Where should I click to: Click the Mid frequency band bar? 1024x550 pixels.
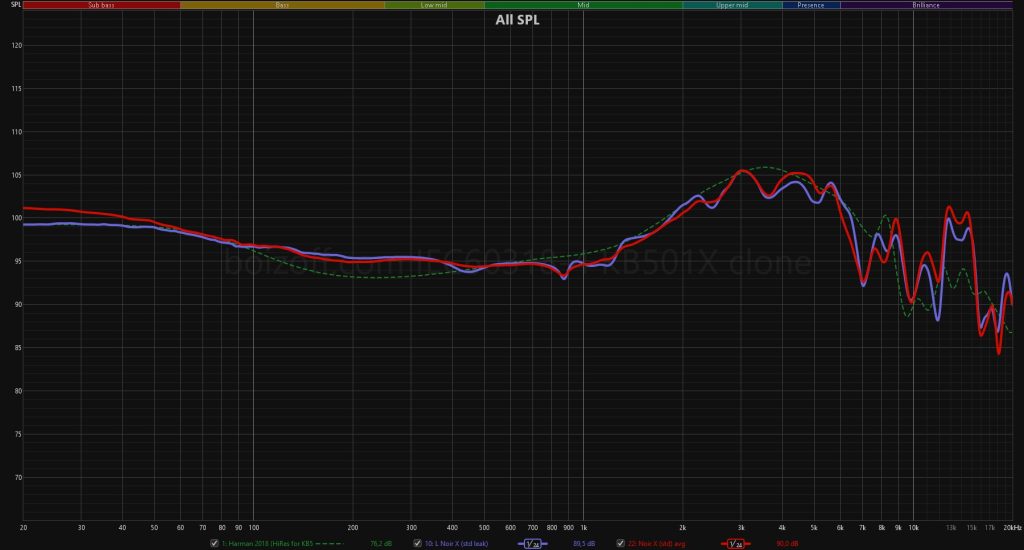click(583, 5)
